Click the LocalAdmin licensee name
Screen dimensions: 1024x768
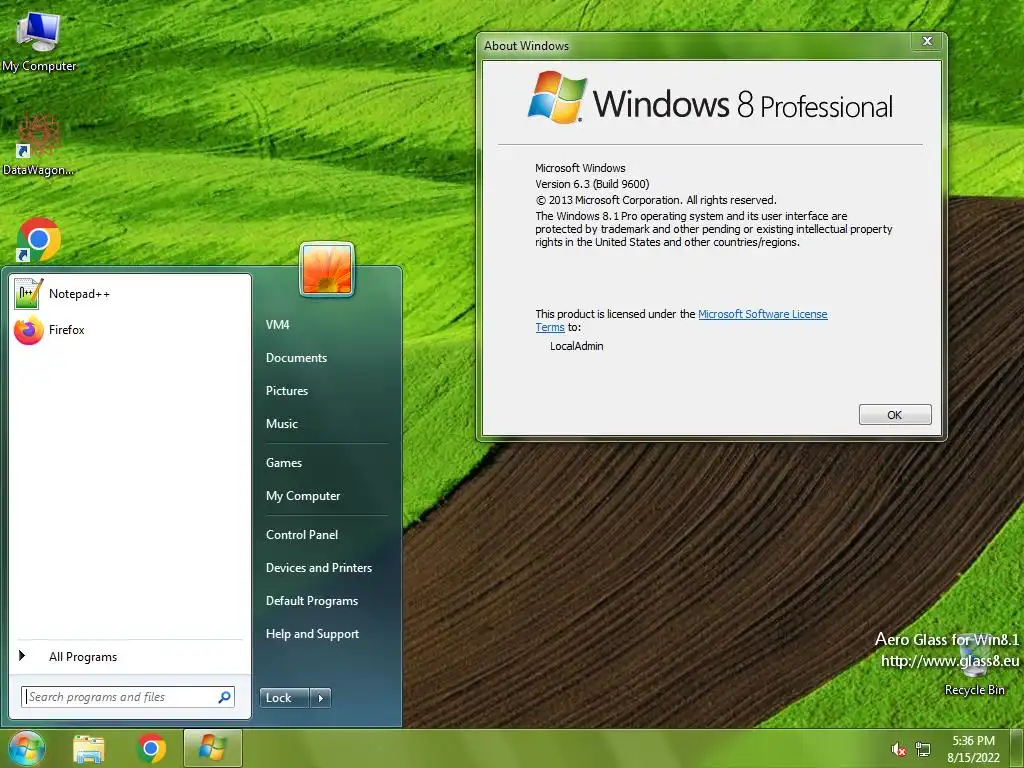pos(577,346)
